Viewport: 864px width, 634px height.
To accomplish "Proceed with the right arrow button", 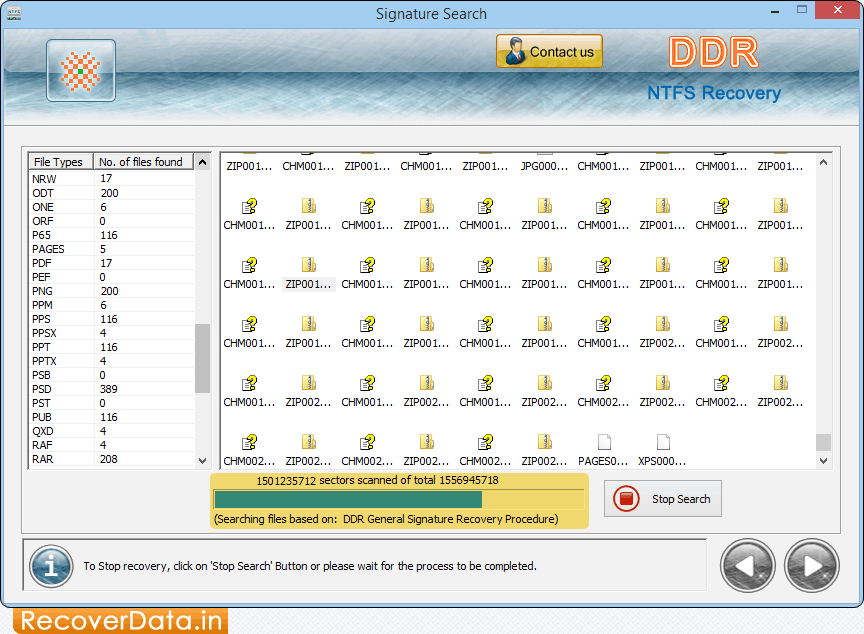I will point(812,566).
